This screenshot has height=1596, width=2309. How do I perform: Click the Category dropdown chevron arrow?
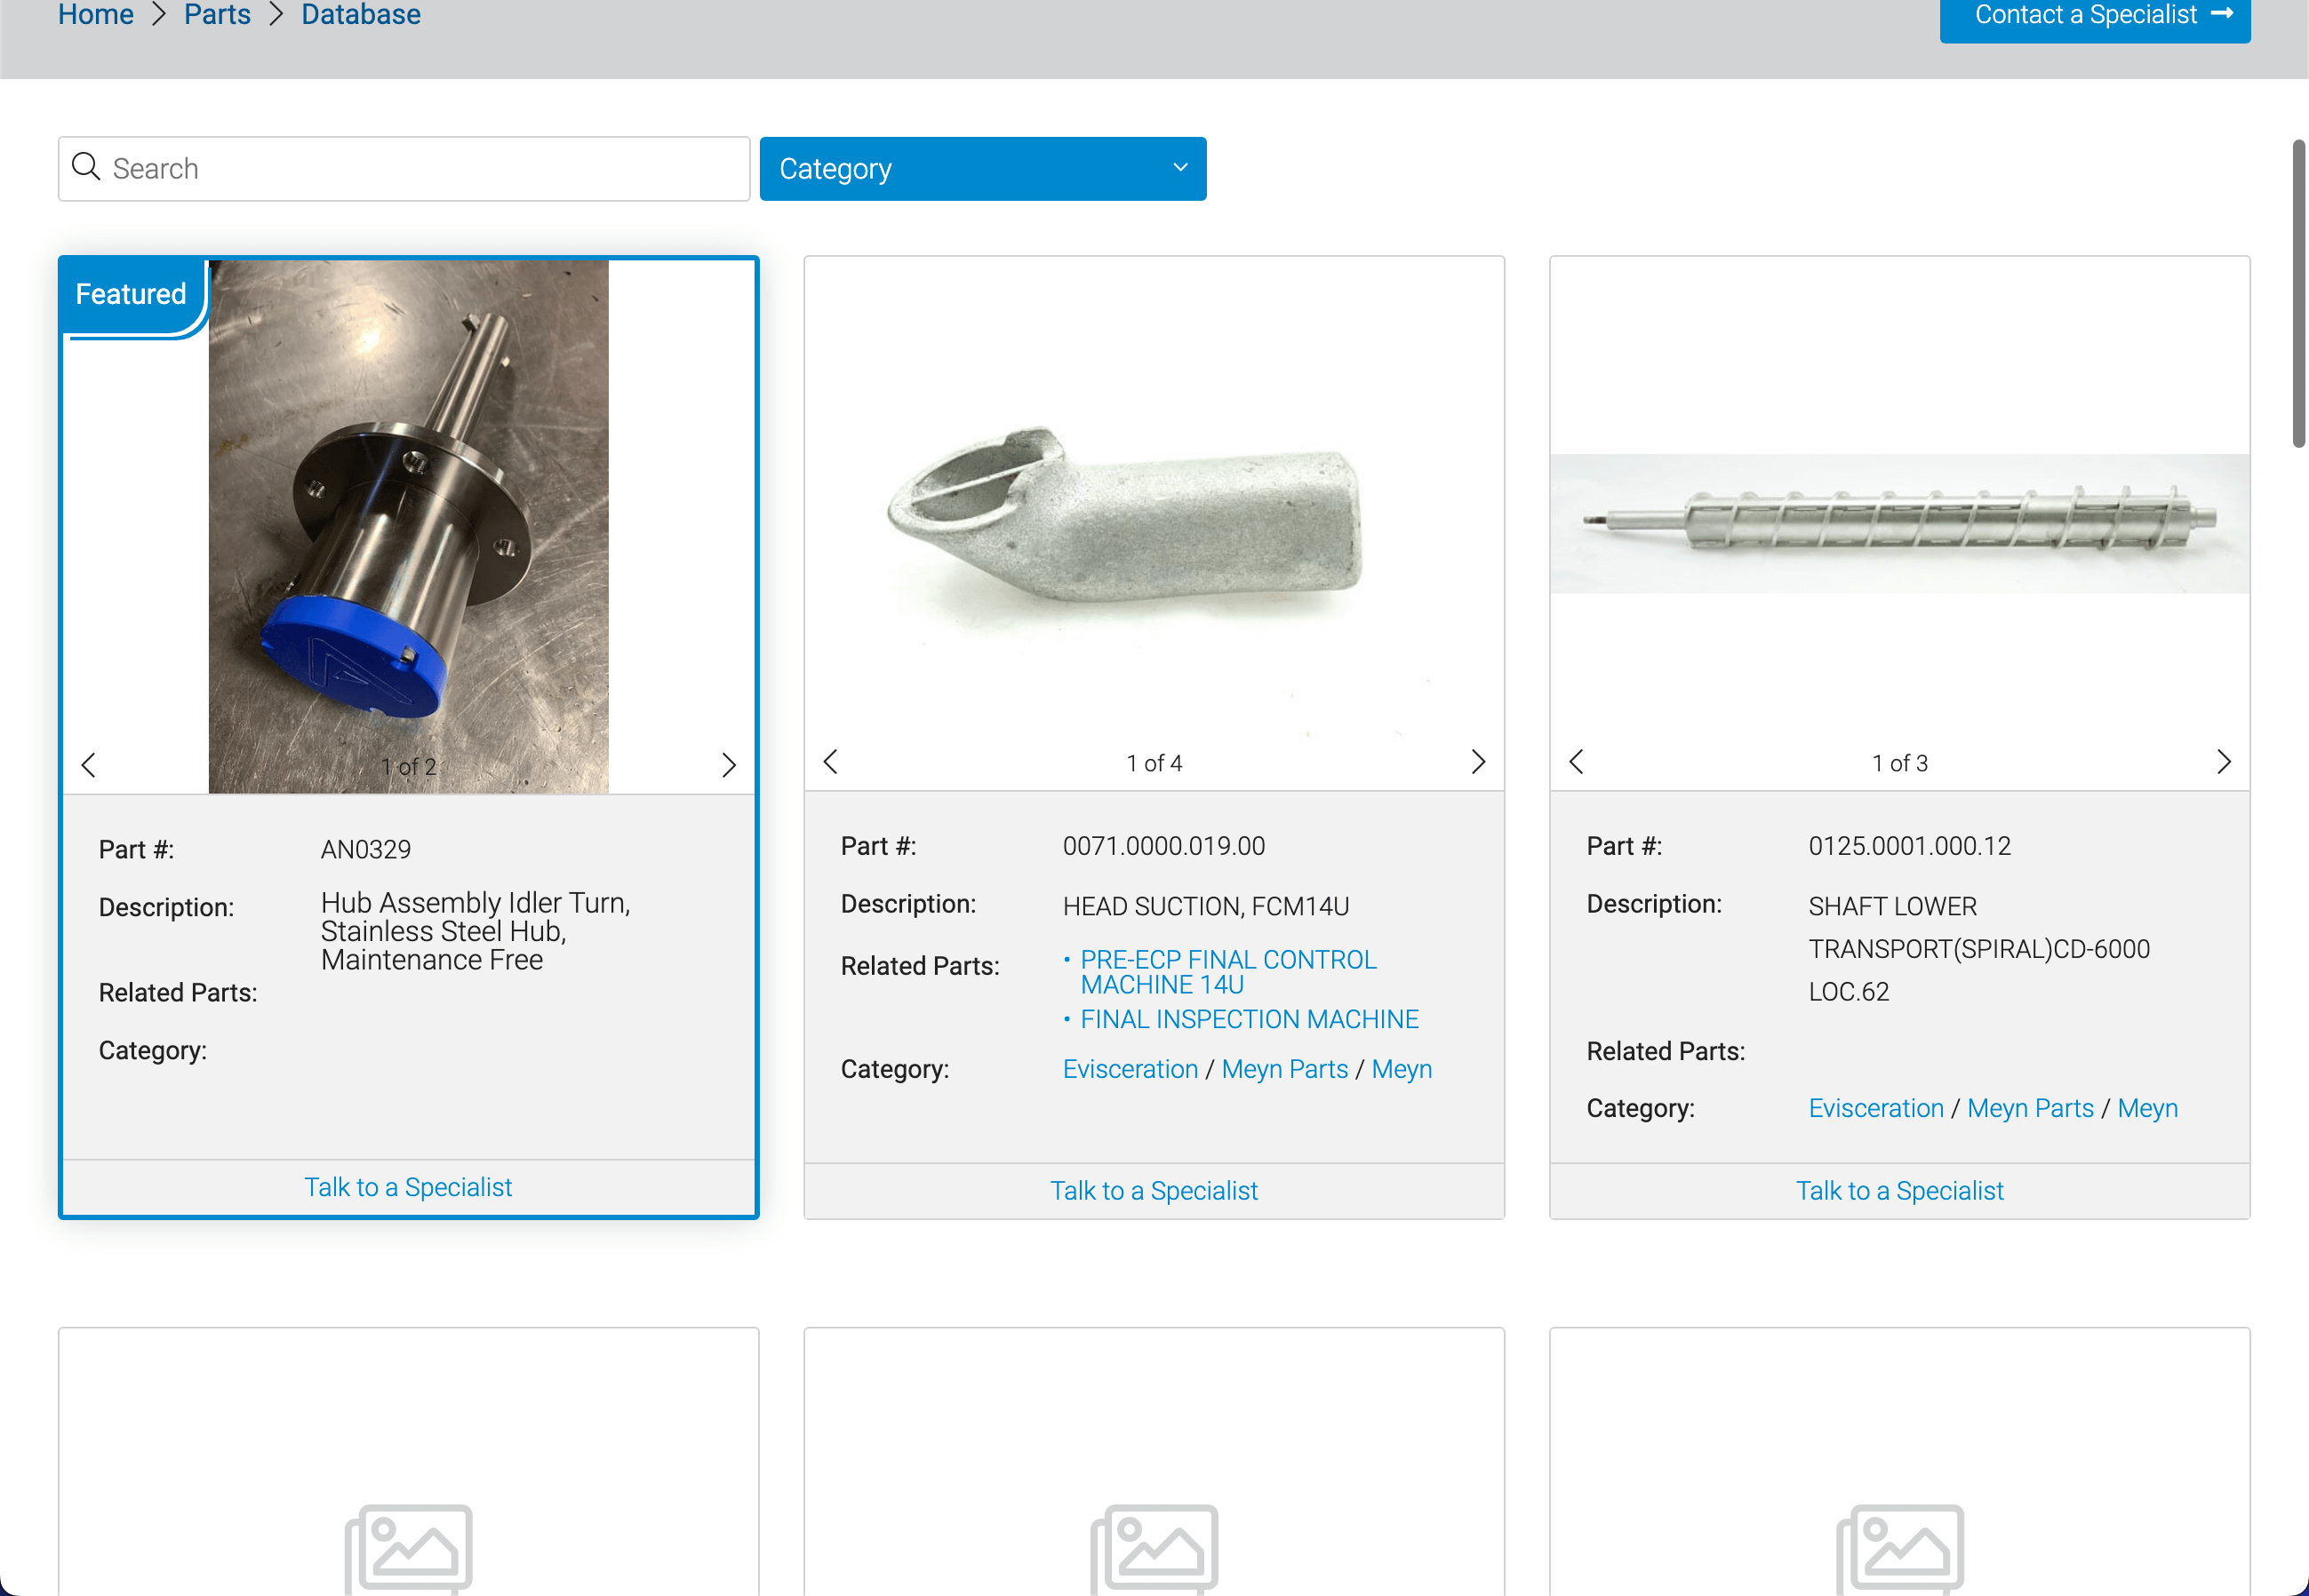(x=1179, y=168)
